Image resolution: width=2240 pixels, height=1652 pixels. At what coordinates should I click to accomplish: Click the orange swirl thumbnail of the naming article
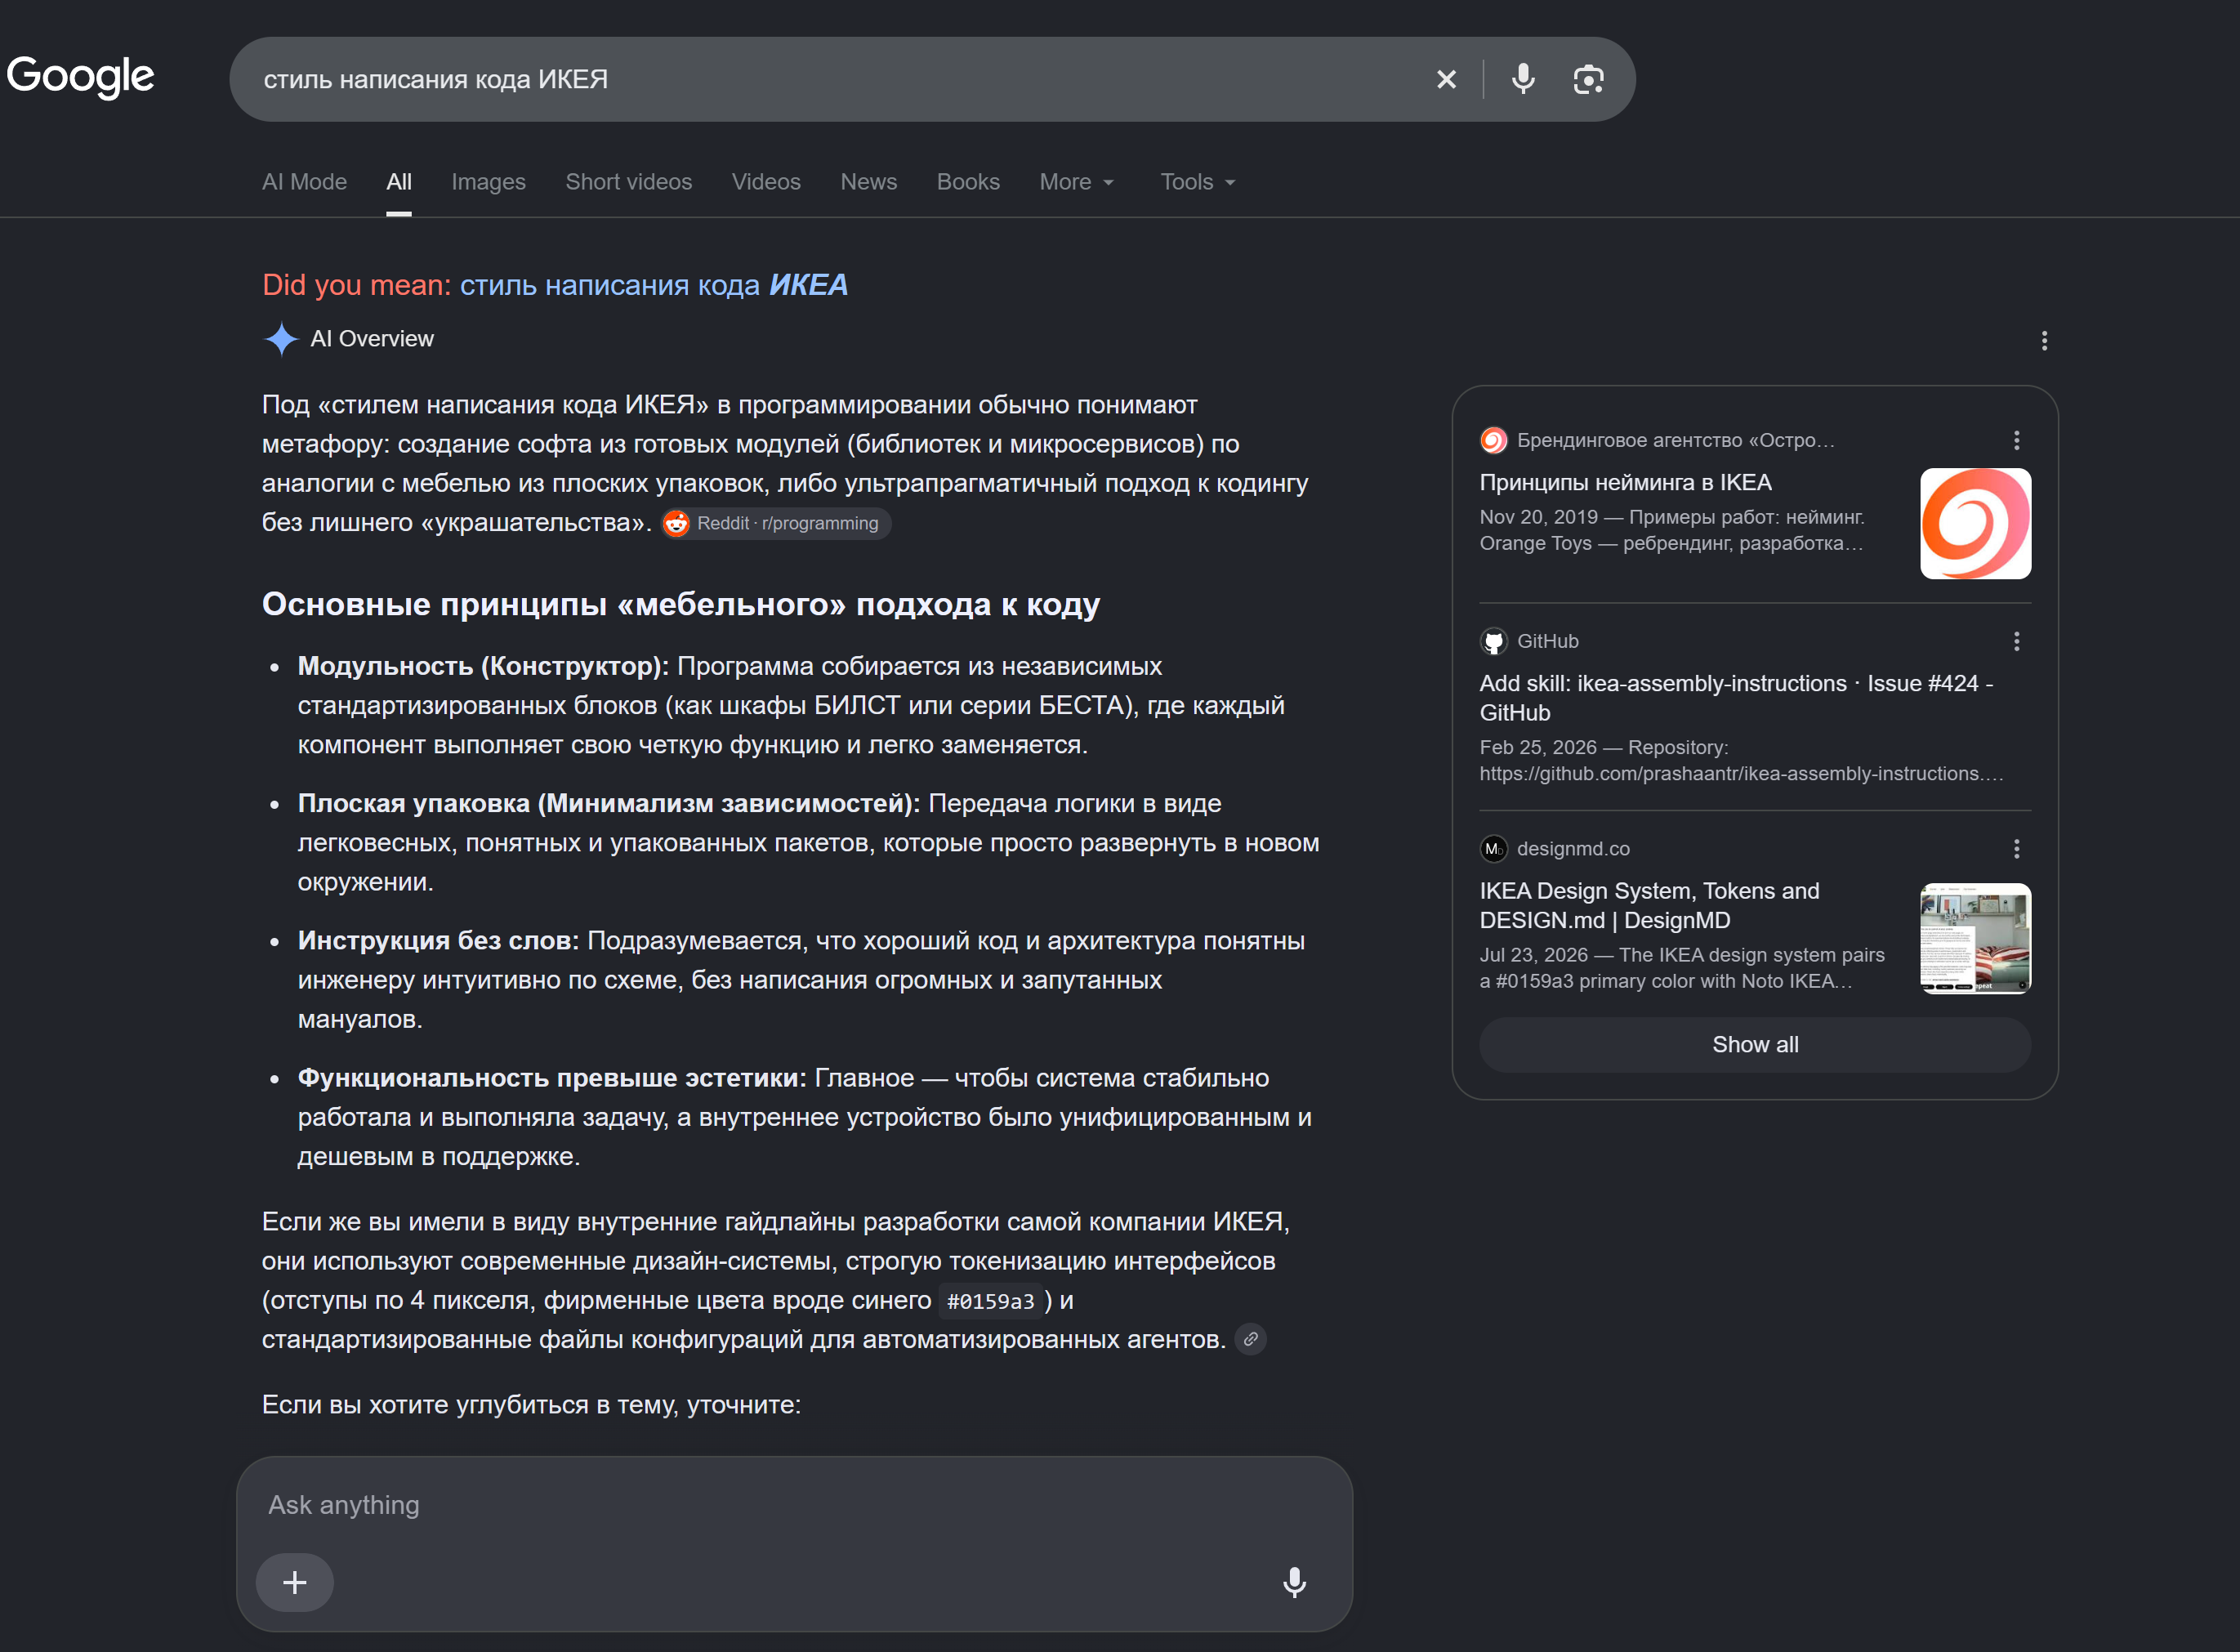pos(1975,523)
